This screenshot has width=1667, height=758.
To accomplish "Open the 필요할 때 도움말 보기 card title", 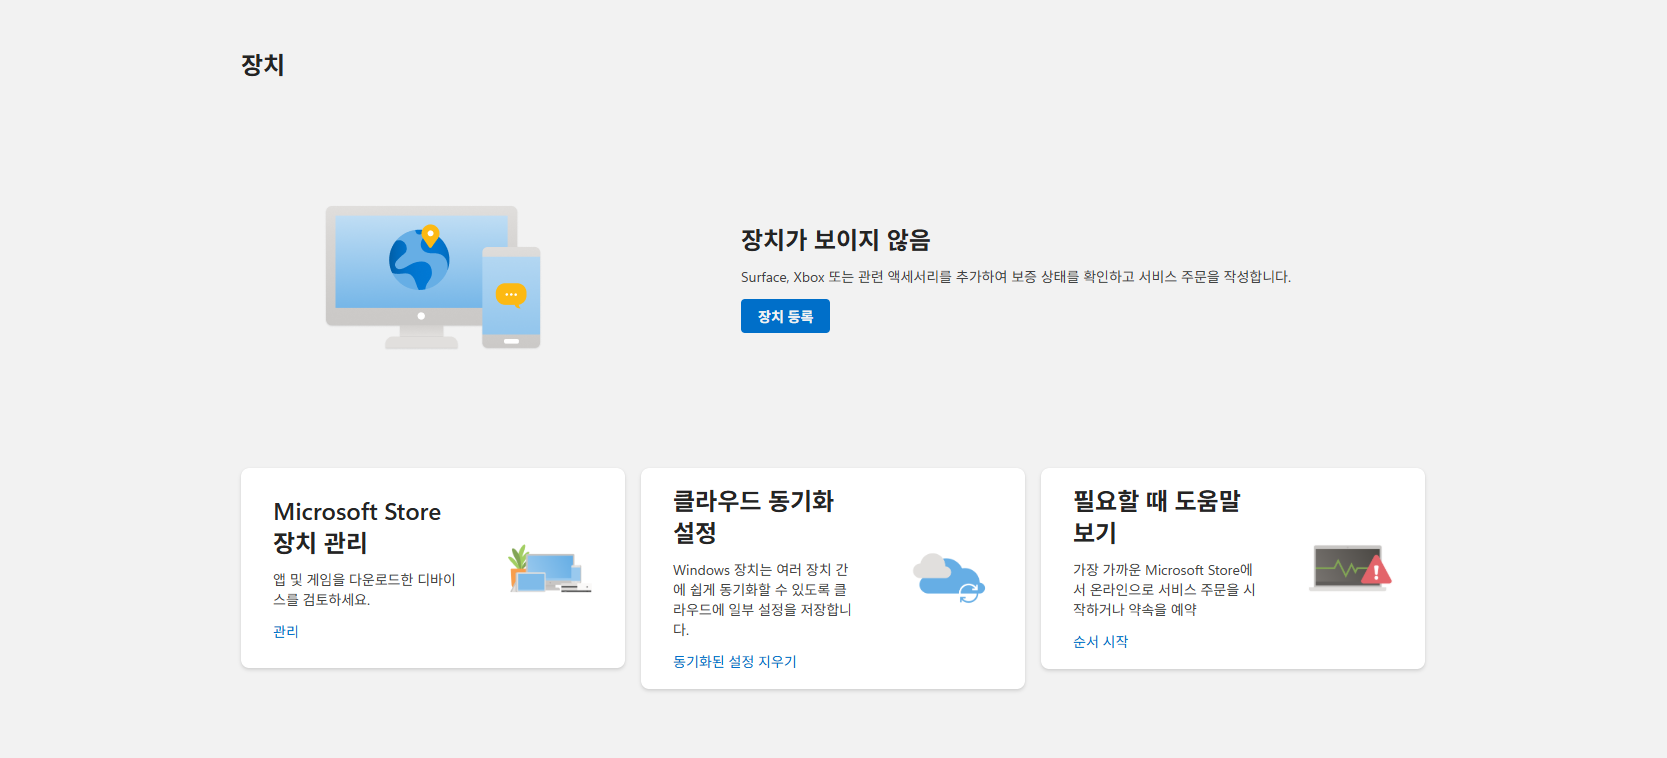I will pos(1157,516).
